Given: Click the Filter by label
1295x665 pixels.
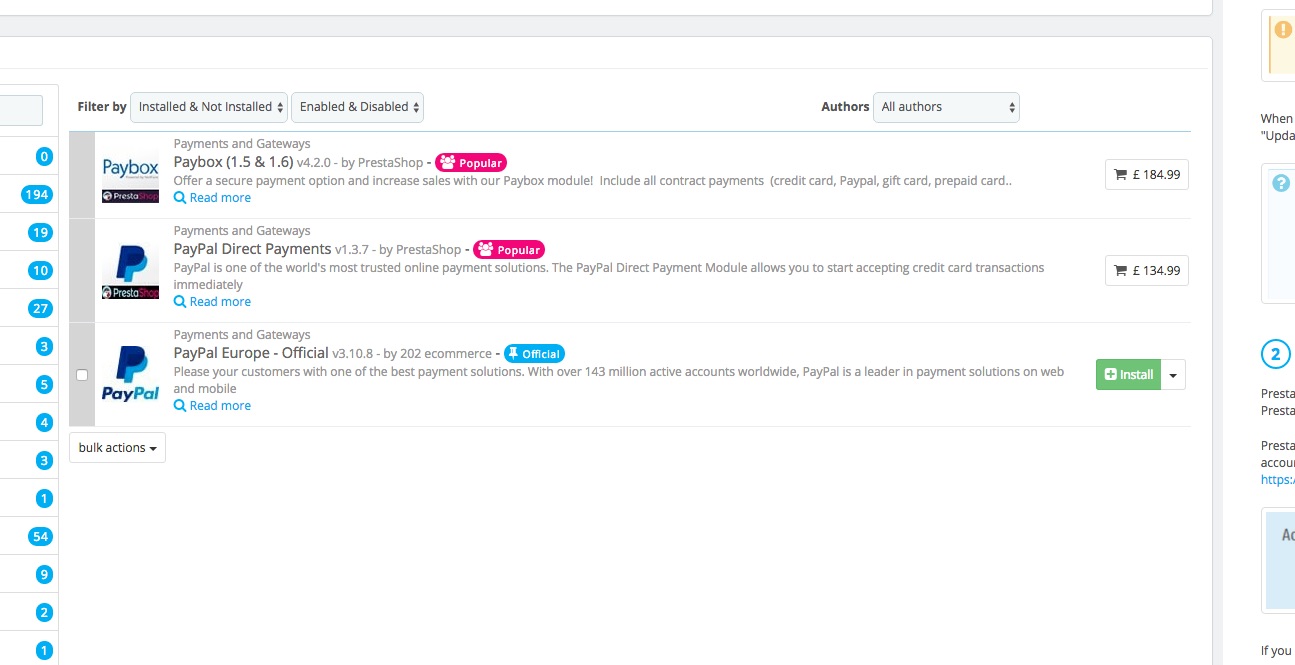Looking at the screenshot, I should point(102,107).
